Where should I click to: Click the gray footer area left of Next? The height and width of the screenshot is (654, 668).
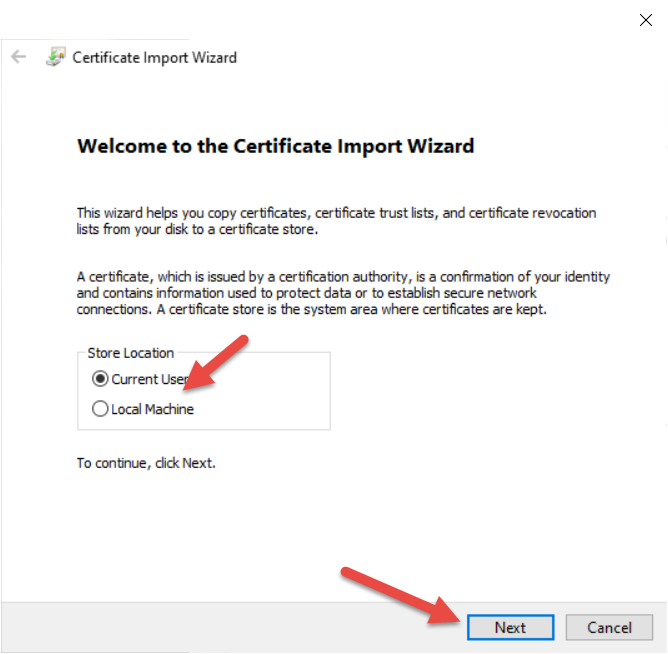(200, 627)
